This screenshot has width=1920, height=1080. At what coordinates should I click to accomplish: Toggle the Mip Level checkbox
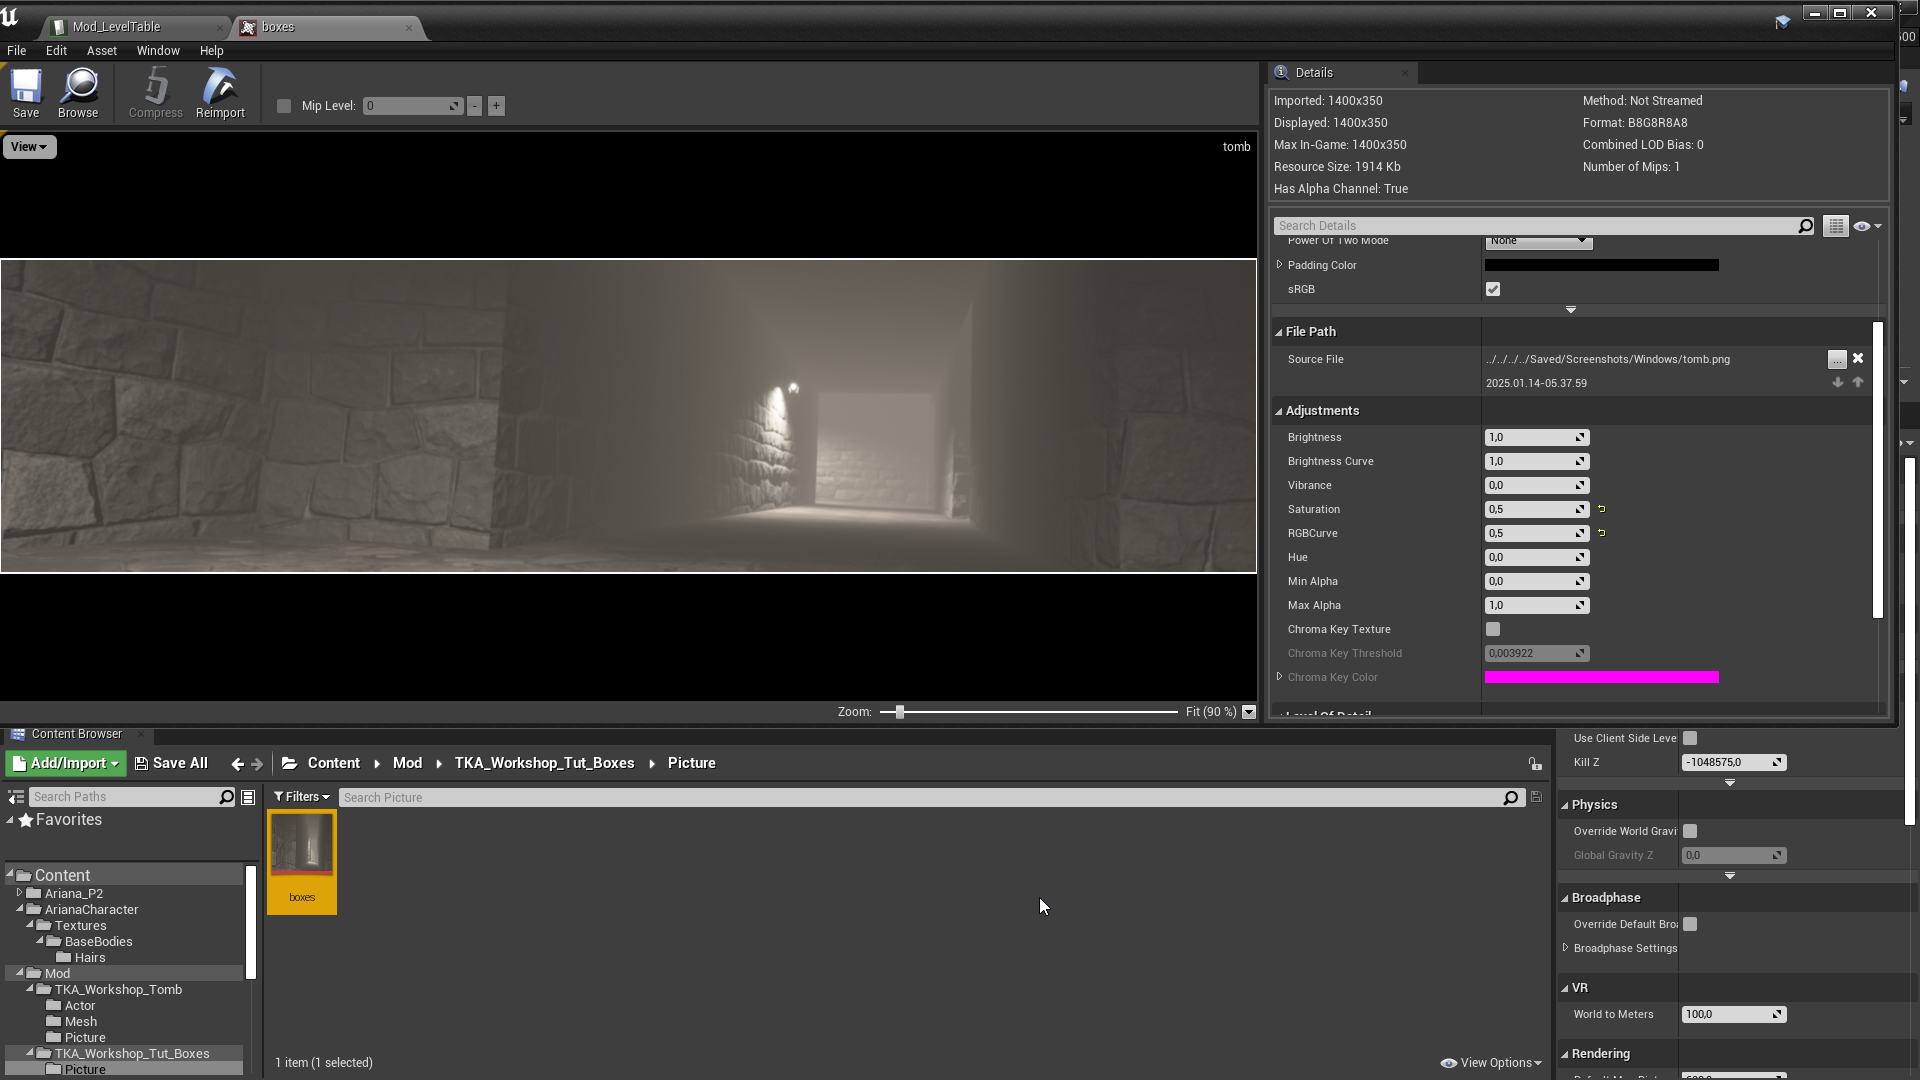284,106
